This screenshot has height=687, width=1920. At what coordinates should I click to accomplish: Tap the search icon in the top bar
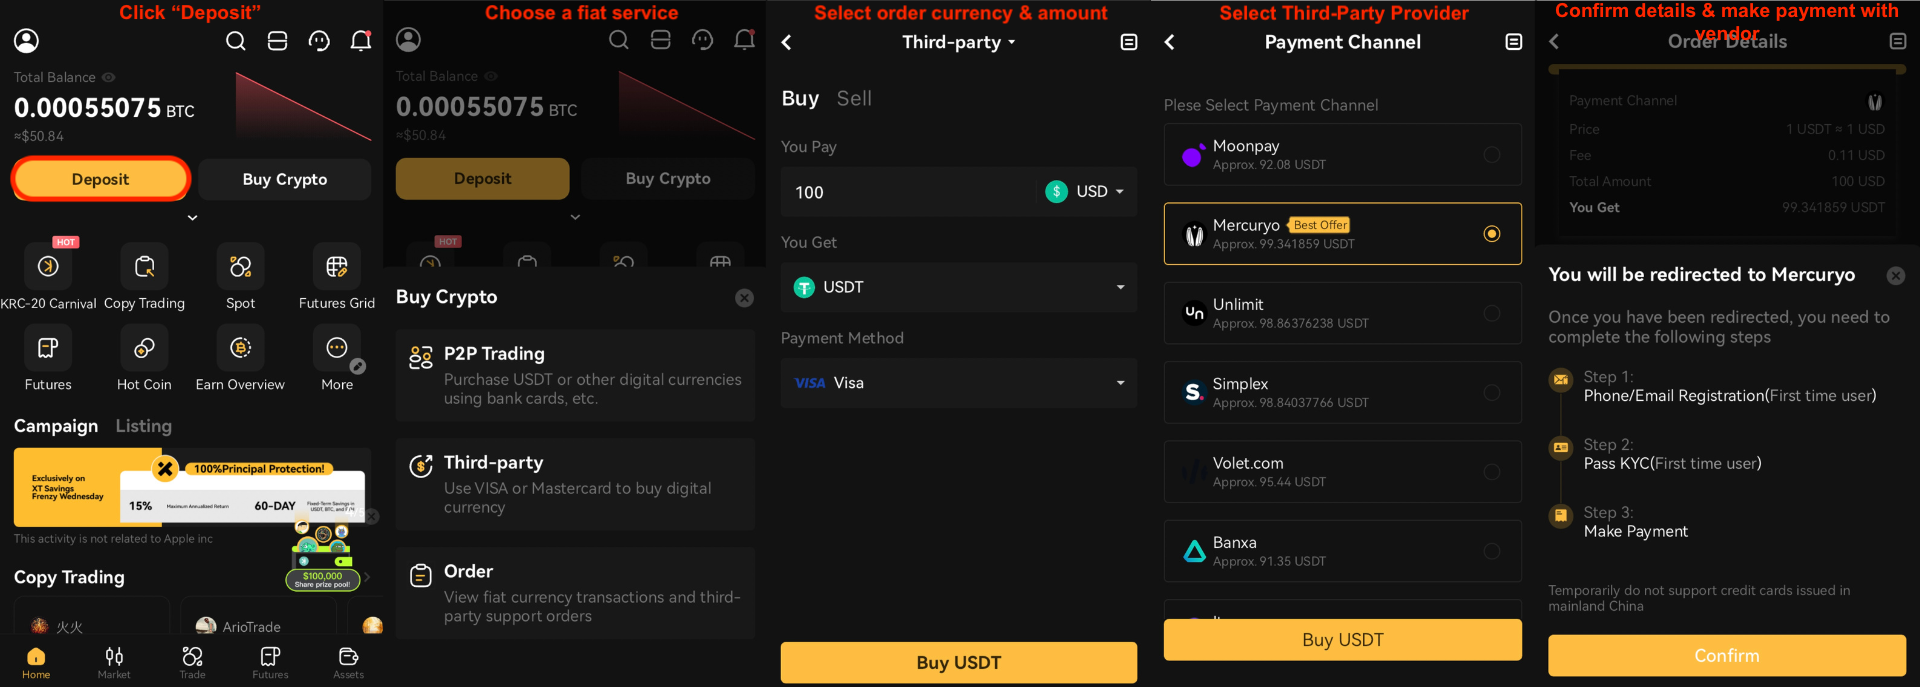(236, 41)
